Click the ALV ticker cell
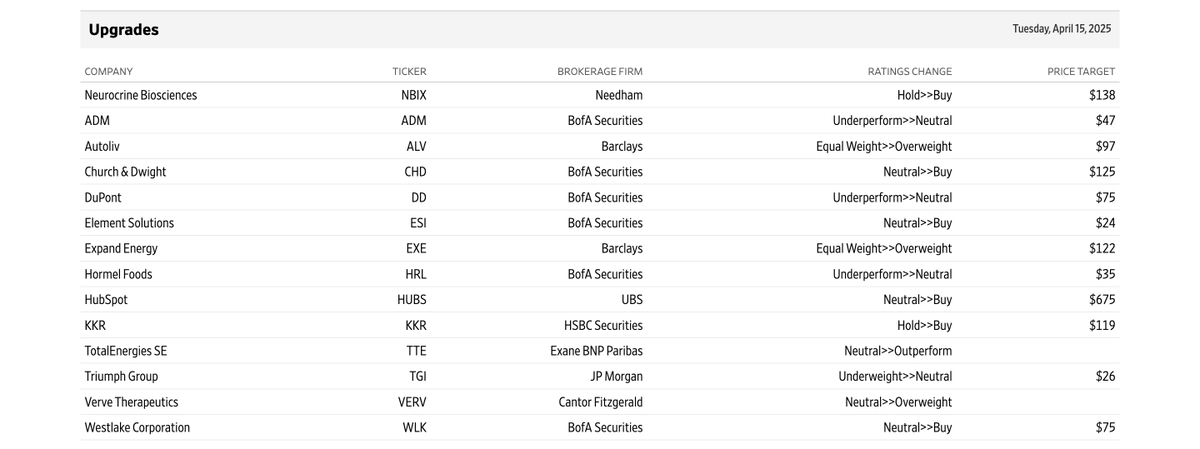The width and height of the screenshot is (1200, 449). pyautogui.click(x=416, y=146)
